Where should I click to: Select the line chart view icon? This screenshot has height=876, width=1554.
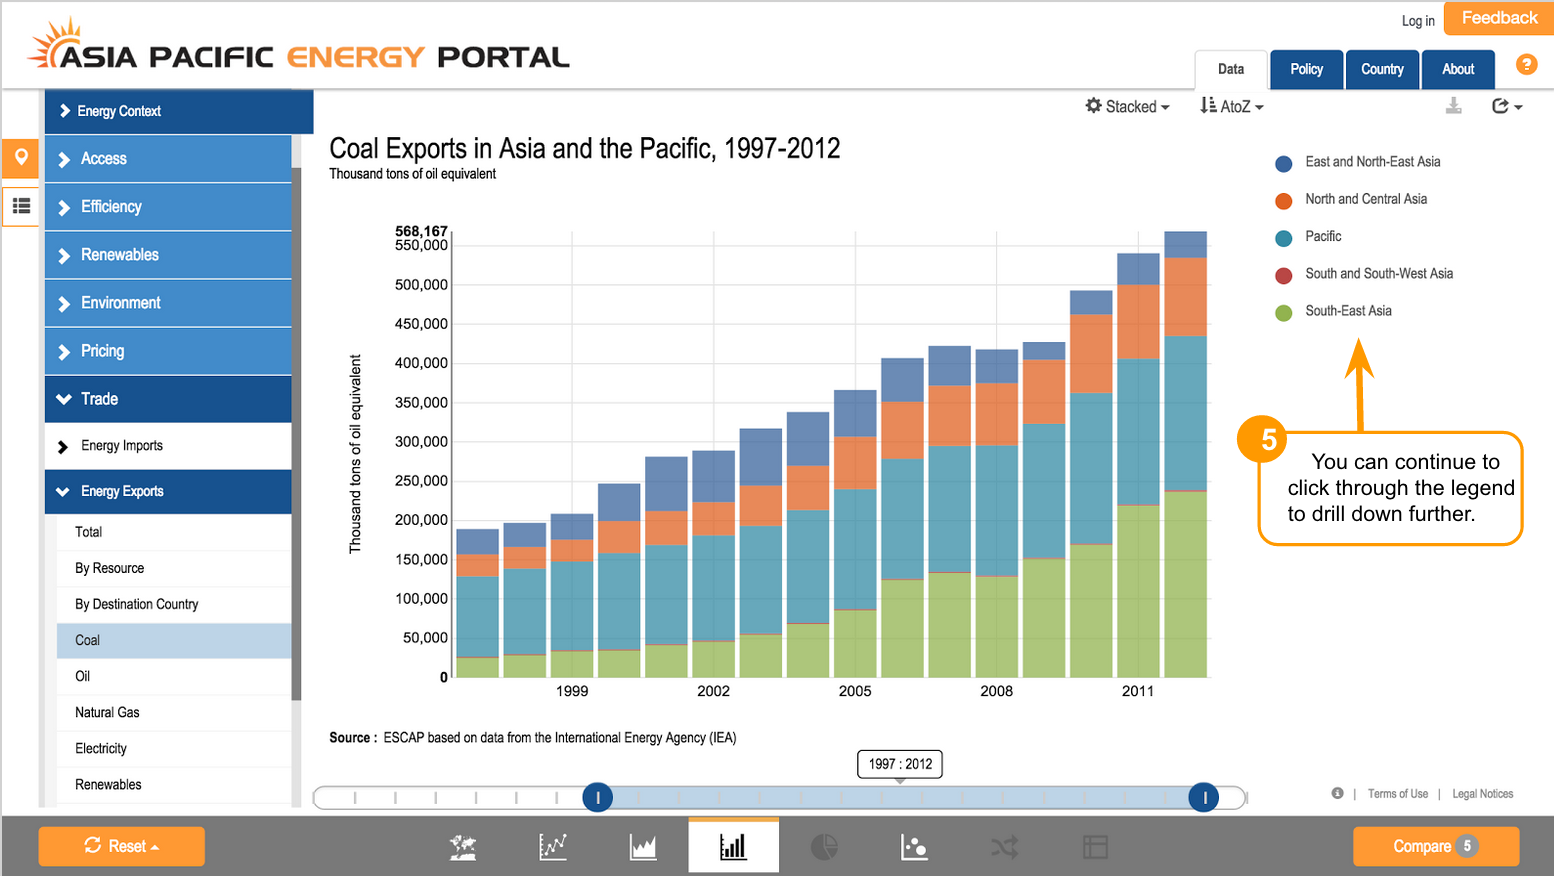[553, 847]
